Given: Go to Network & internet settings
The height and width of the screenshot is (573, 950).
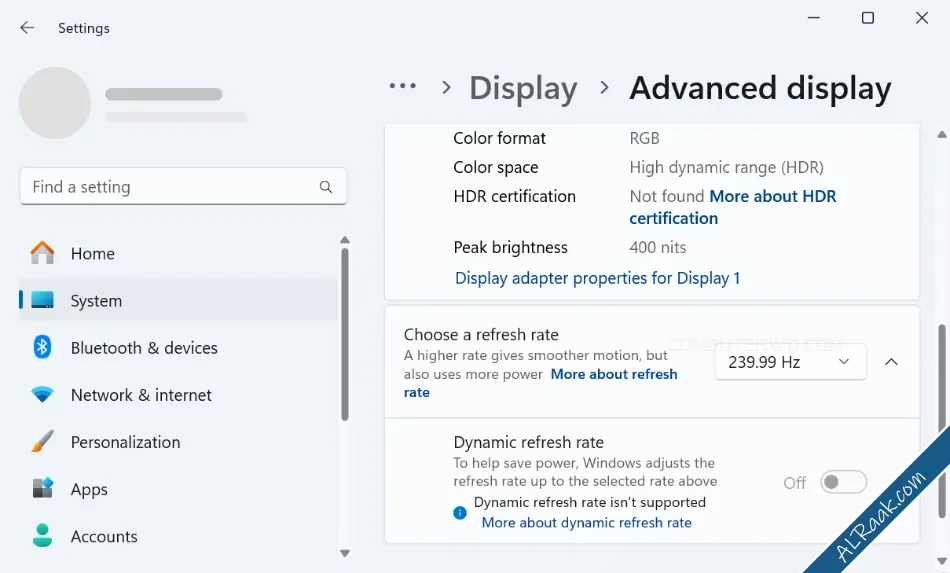Looking at the screenshot, I should point(179,395).
